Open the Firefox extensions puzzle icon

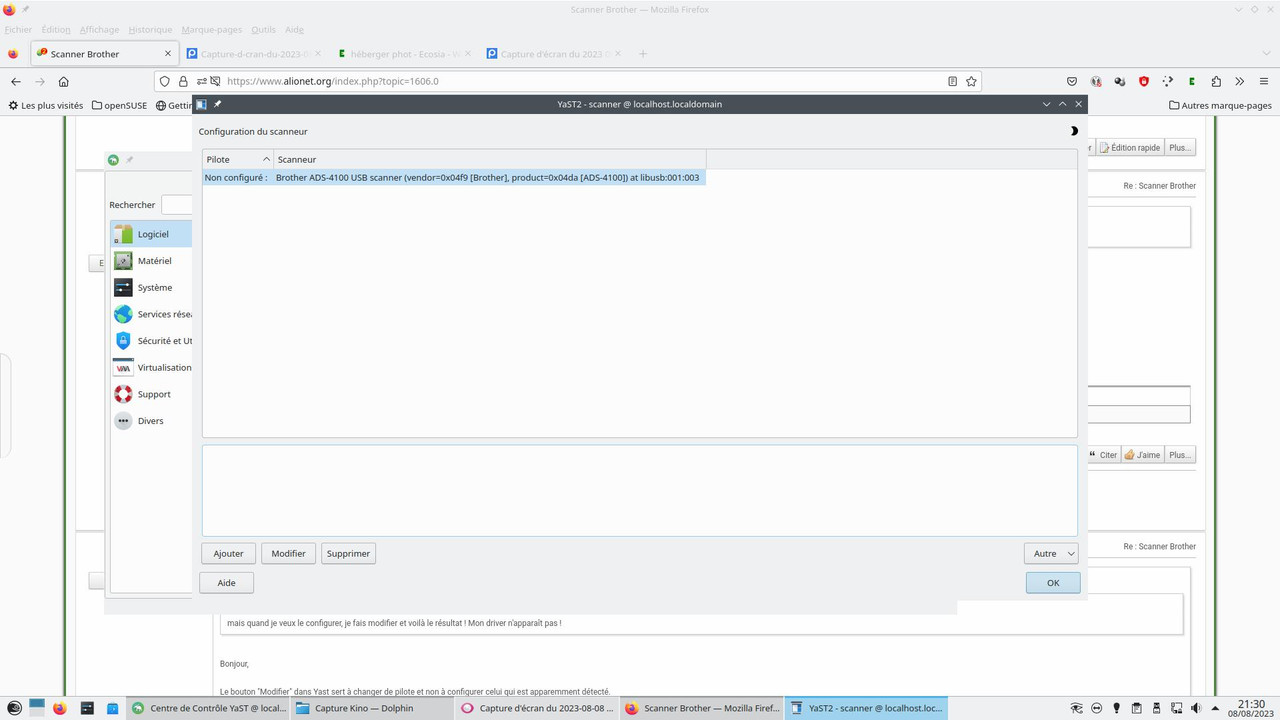[1216, 81]
